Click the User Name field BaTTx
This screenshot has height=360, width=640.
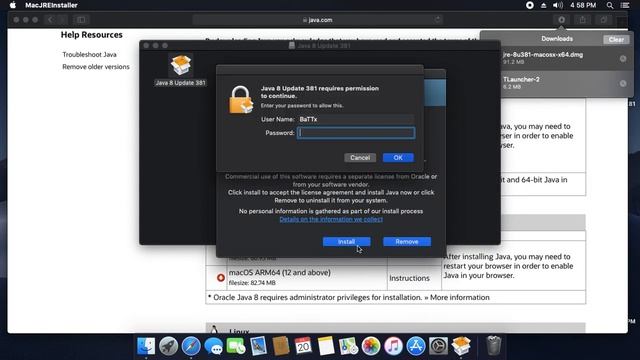click(x=356, y=119)
